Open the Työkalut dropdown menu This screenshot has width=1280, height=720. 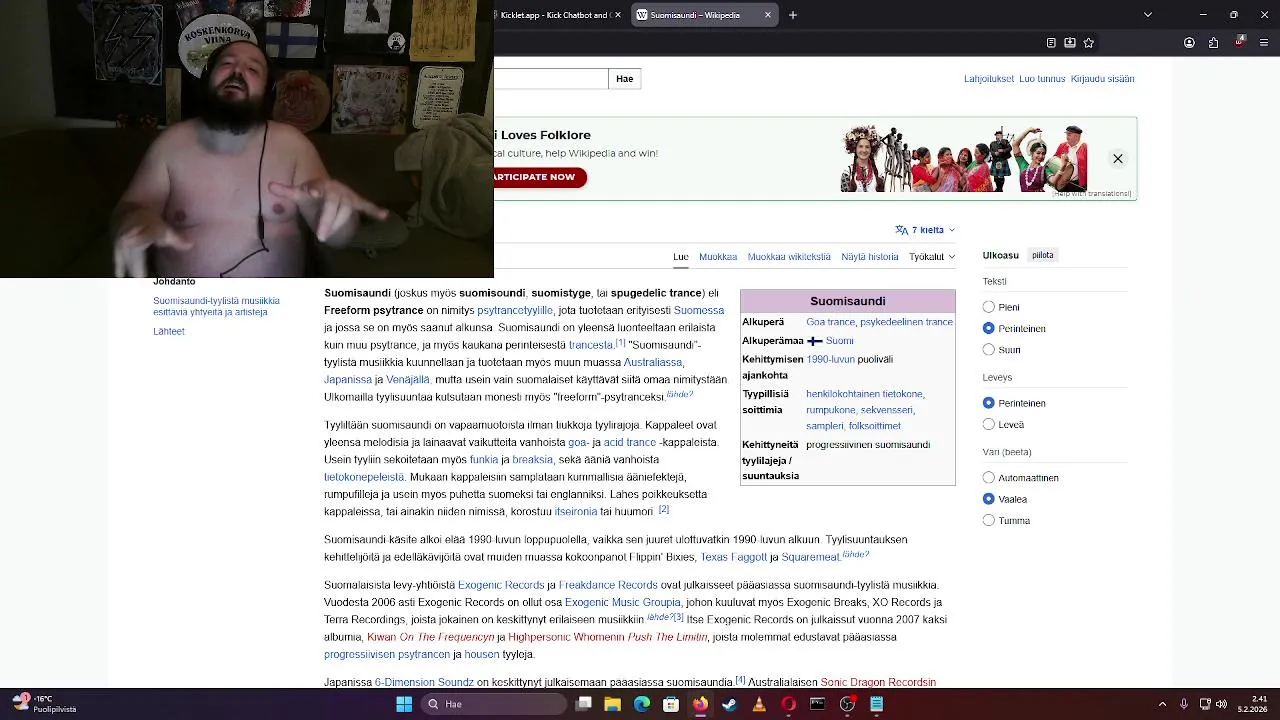point(931,257)
